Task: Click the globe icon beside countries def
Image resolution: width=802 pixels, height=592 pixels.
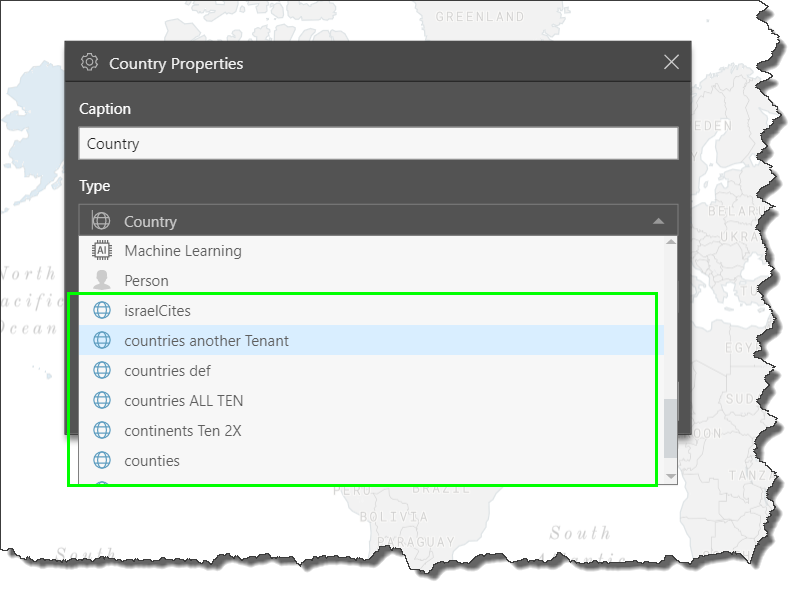Action: pyautogui.click(x=101, y=371)
